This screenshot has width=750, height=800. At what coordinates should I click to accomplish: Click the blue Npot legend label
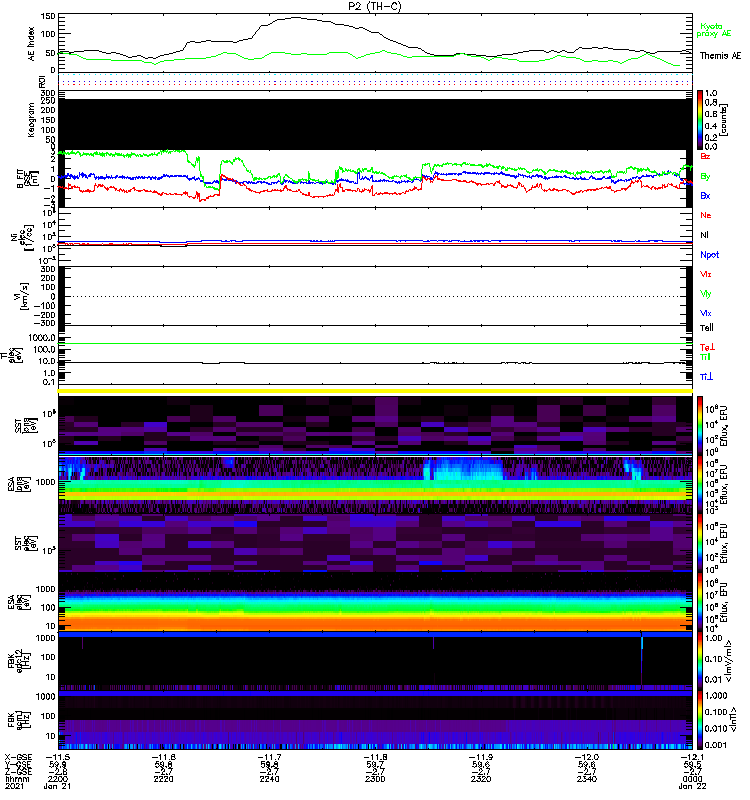pyautogui.click(x=709, y=255)
